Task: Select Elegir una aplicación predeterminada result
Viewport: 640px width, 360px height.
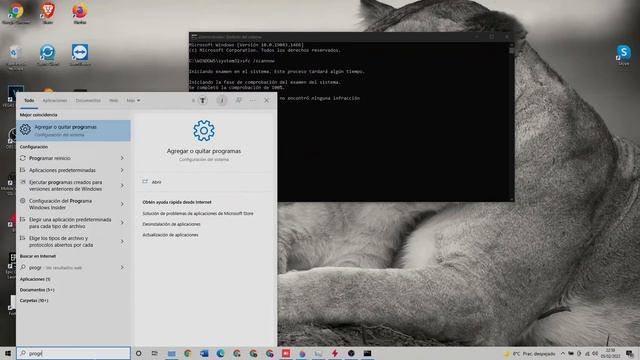Action: 68,223
